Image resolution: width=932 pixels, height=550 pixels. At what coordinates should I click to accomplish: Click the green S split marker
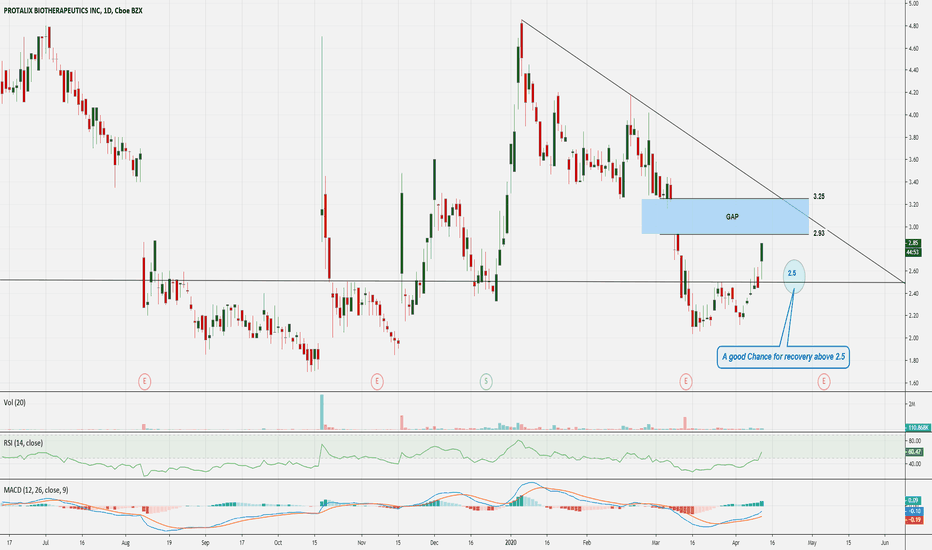pyautogui.click(x=486, y=381)
